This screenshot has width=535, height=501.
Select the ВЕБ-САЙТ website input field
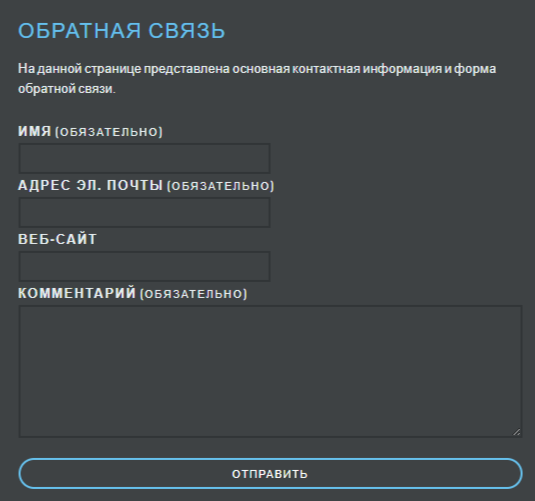(x=144, y=266)
